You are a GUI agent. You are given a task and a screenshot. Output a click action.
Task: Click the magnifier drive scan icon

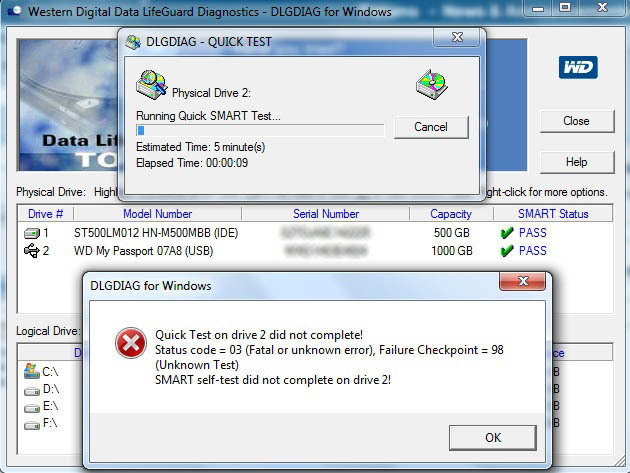152,84
